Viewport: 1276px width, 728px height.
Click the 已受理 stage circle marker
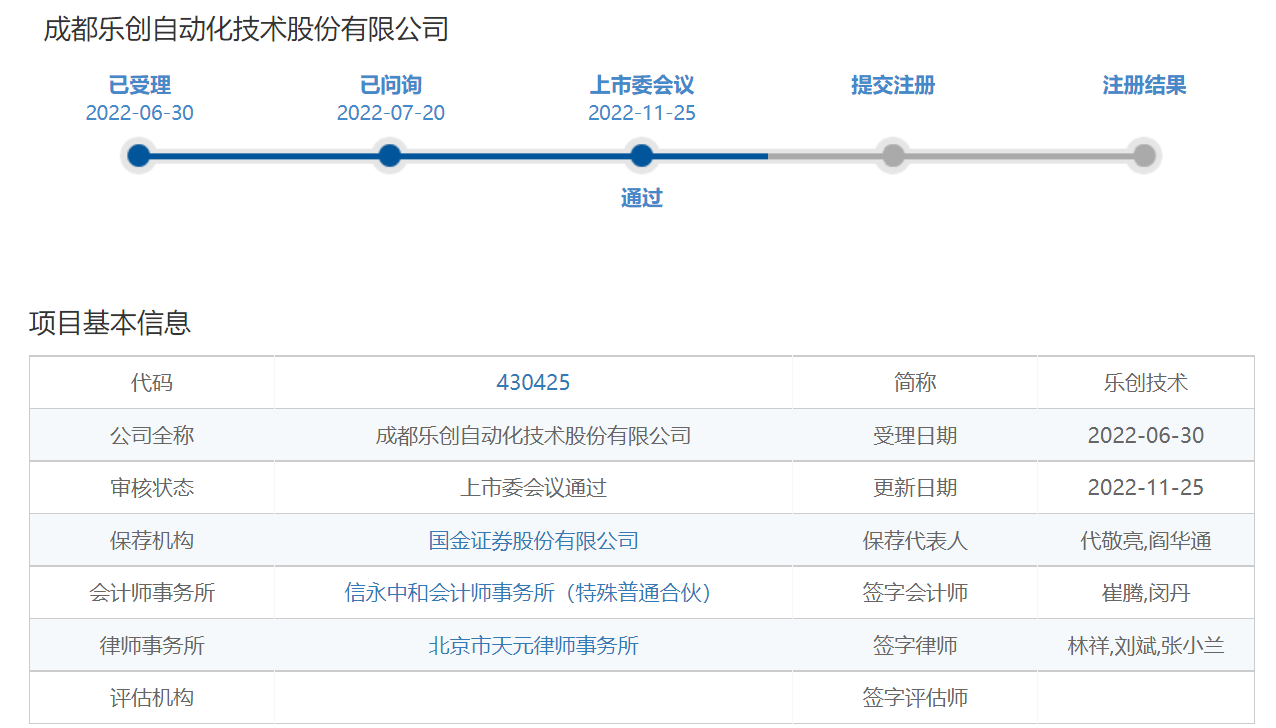(x=139, y=156)
